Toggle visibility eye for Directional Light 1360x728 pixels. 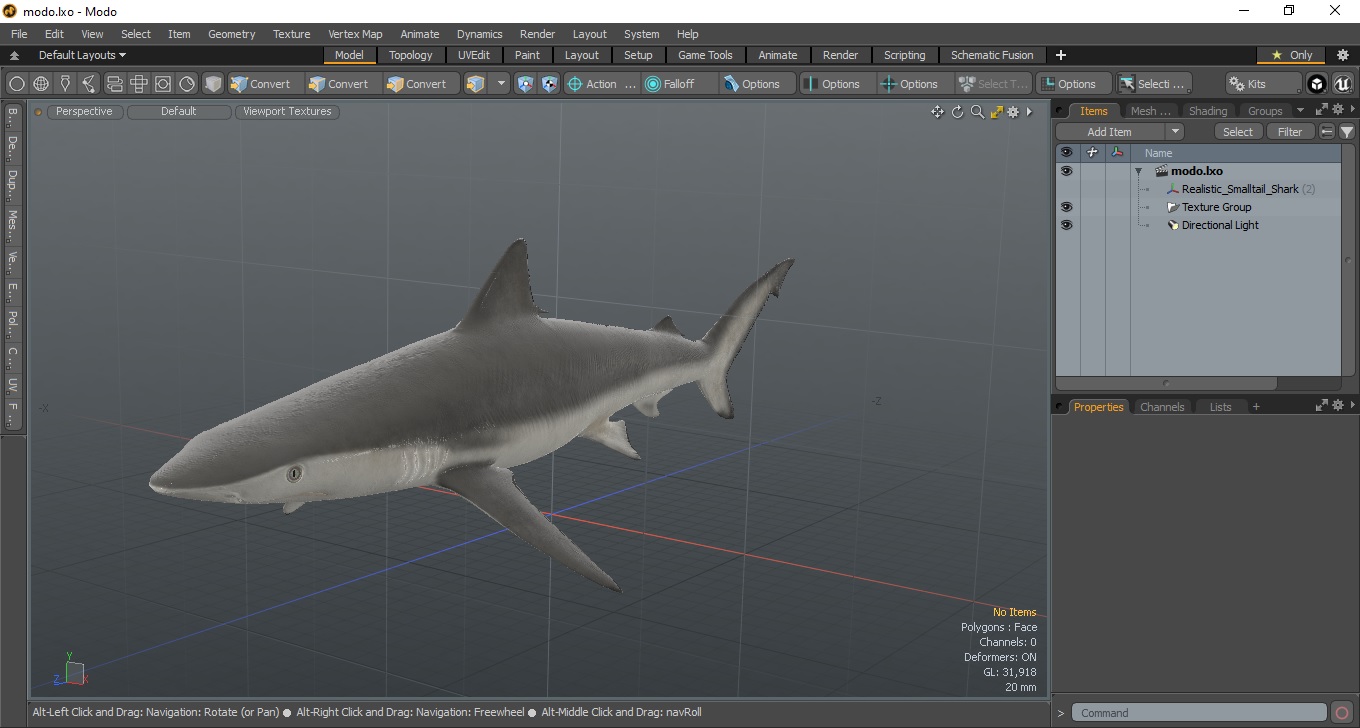[x=1066, y=225]
